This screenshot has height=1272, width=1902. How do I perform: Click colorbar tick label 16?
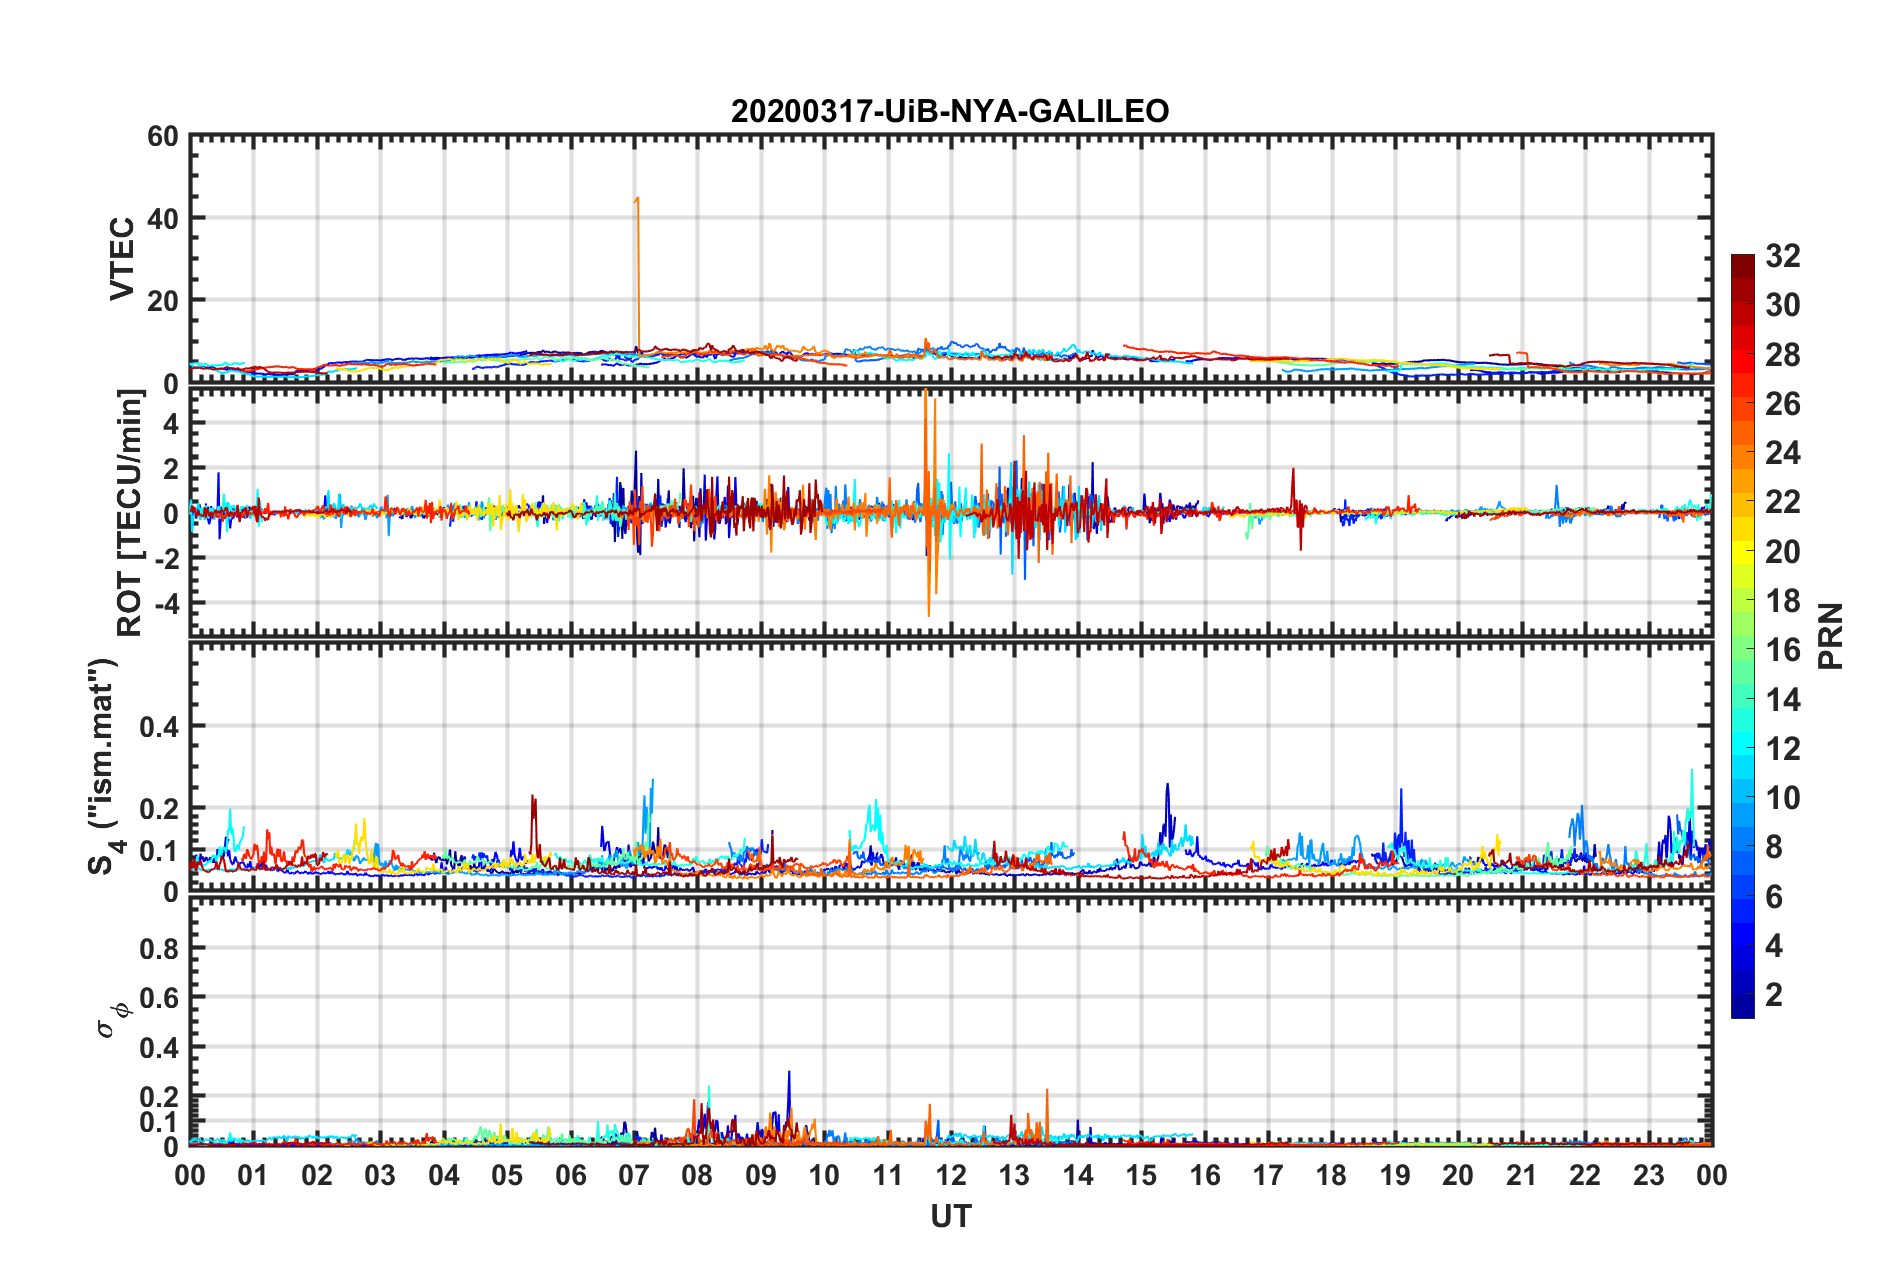tap(1782, 650)
